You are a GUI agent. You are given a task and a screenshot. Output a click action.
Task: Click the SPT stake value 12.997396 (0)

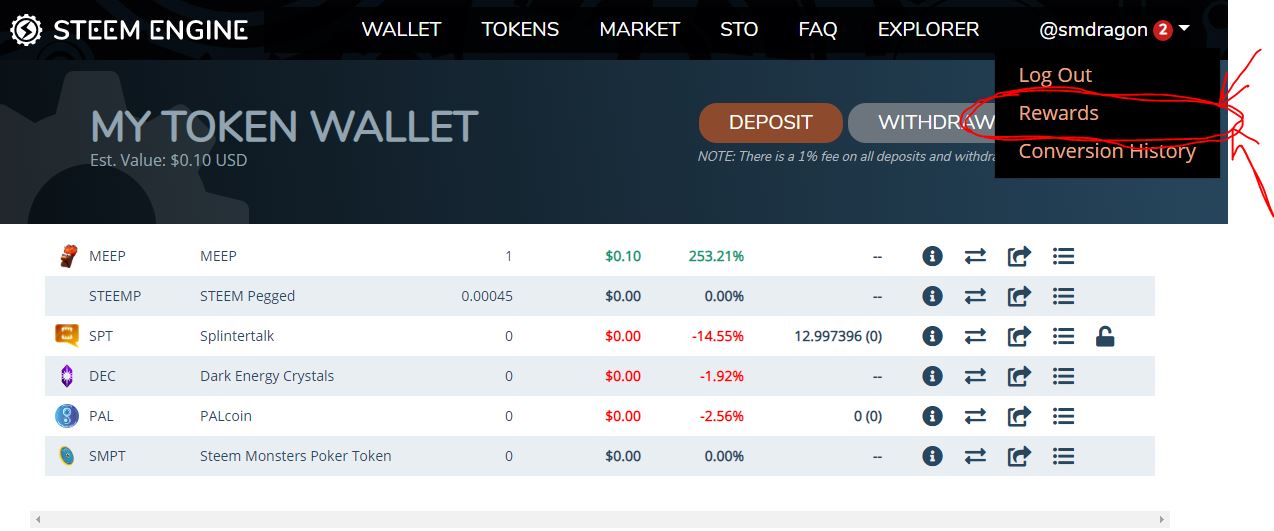pos(838,336)
